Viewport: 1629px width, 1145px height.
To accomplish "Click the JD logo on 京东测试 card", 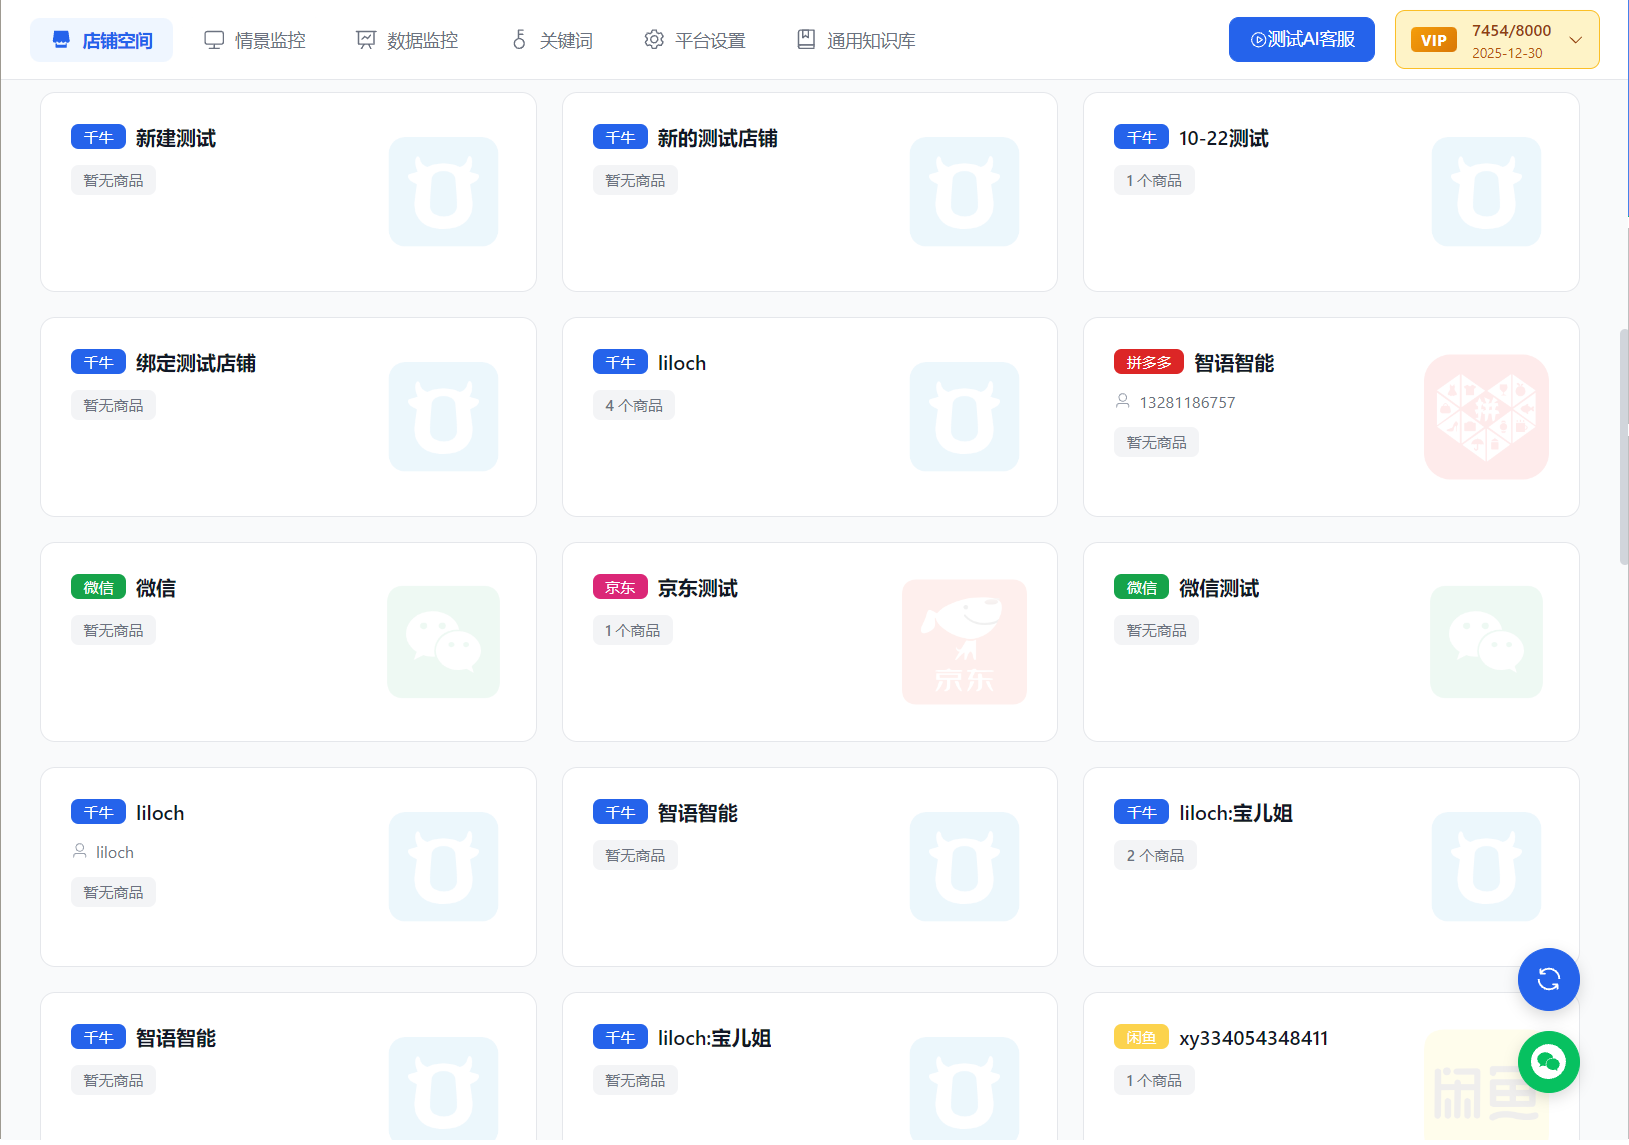I will [964, 642].
